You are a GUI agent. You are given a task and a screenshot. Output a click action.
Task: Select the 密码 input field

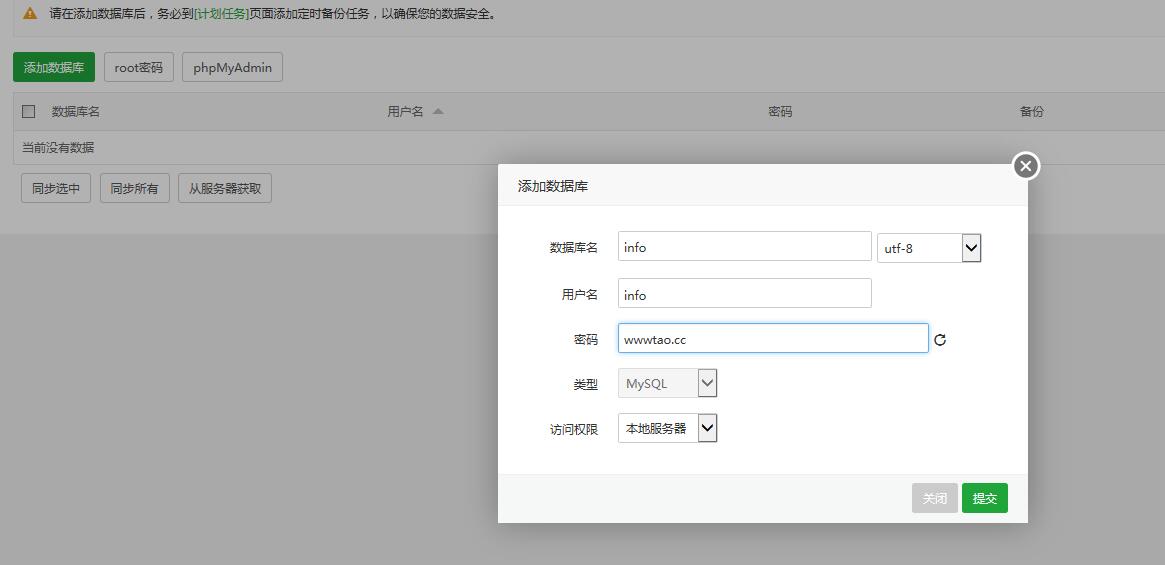tap(772, 339)
